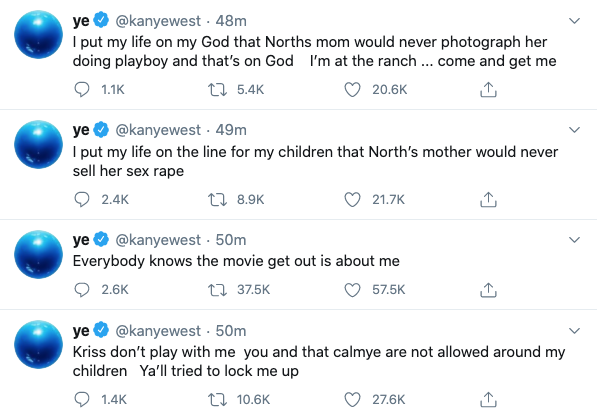Retweet the tweet with 5.4K retweets

pos(217,90)
